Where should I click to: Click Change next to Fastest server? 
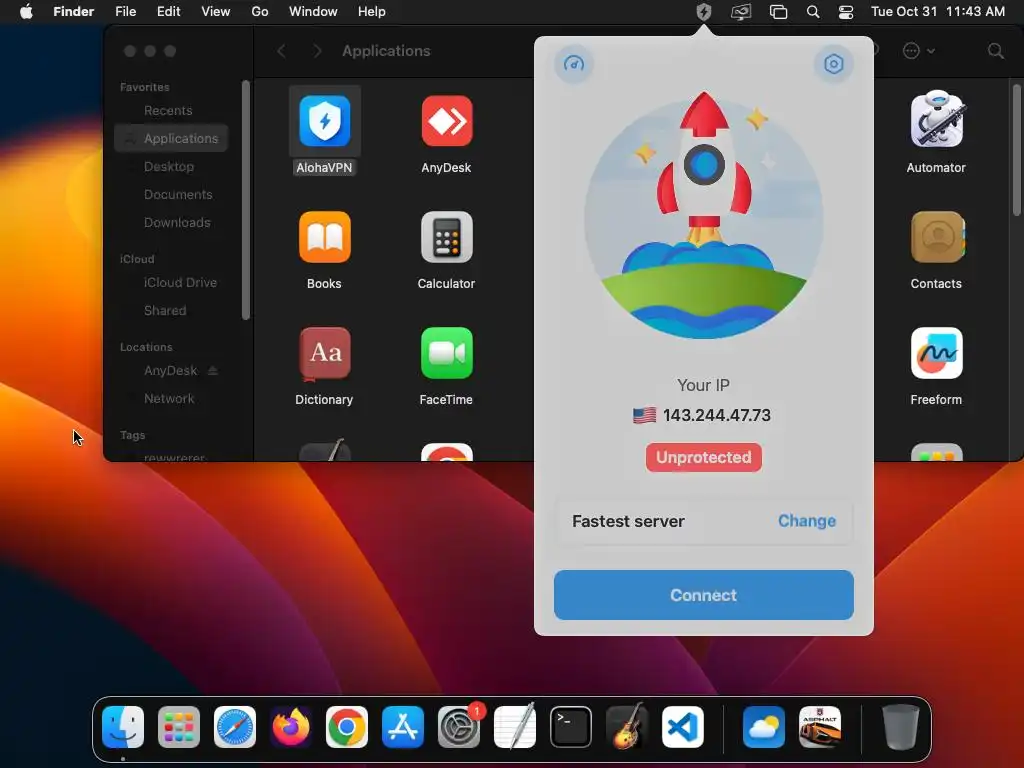point(807,520)
